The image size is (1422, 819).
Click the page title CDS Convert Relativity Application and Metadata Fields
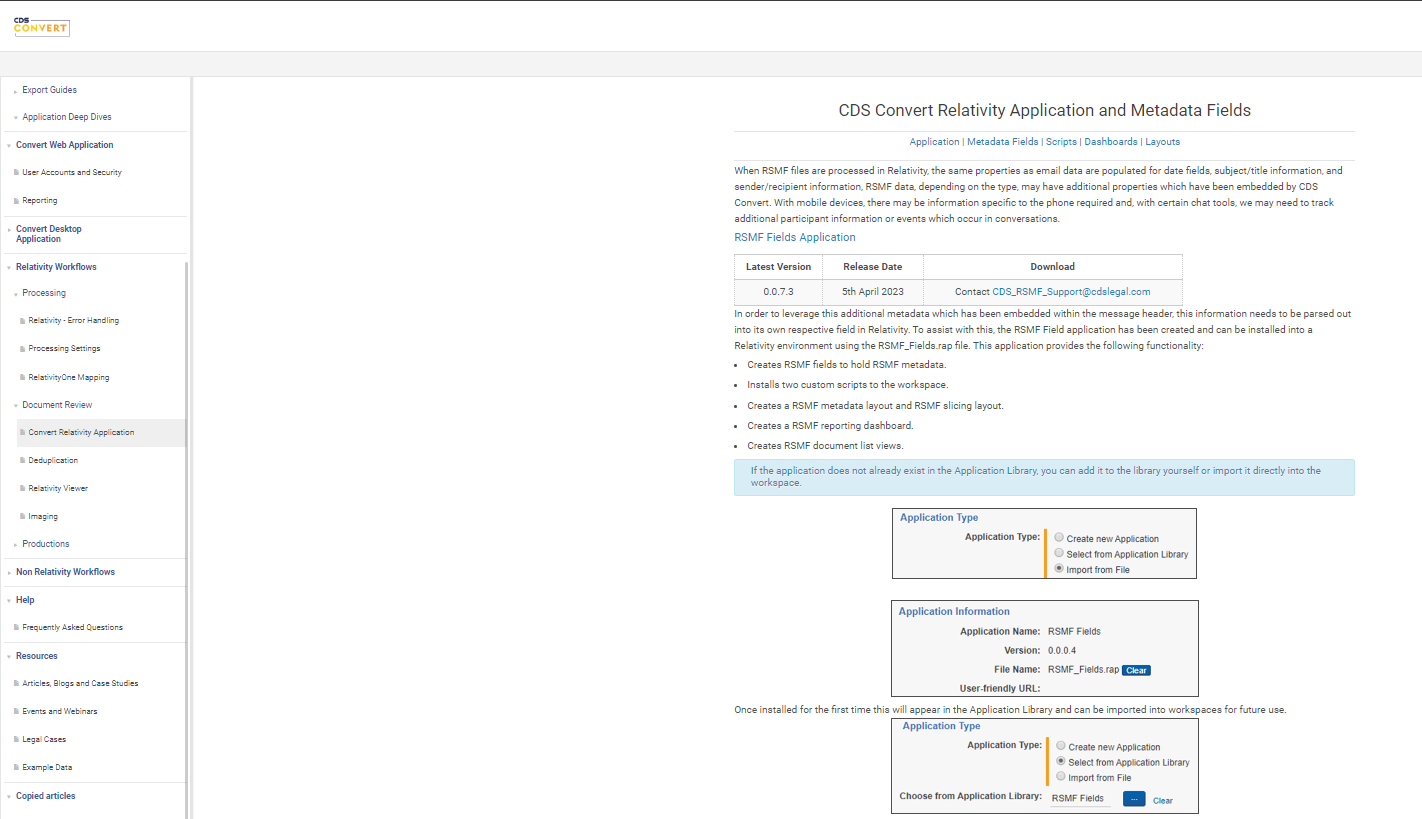(x=1044, y=110)
